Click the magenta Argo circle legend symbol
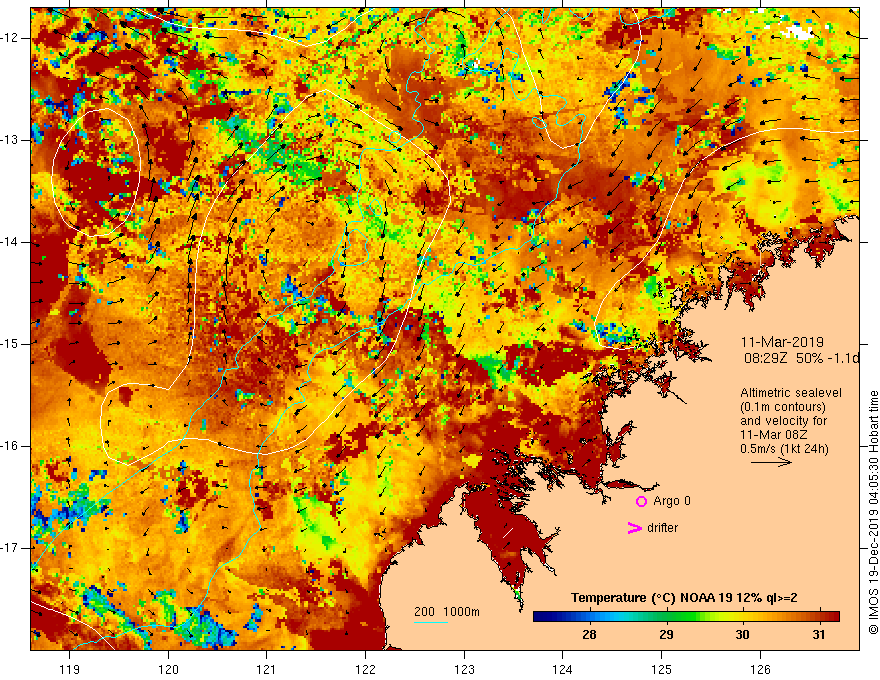 pyautogui.click(x=641, y=501)
